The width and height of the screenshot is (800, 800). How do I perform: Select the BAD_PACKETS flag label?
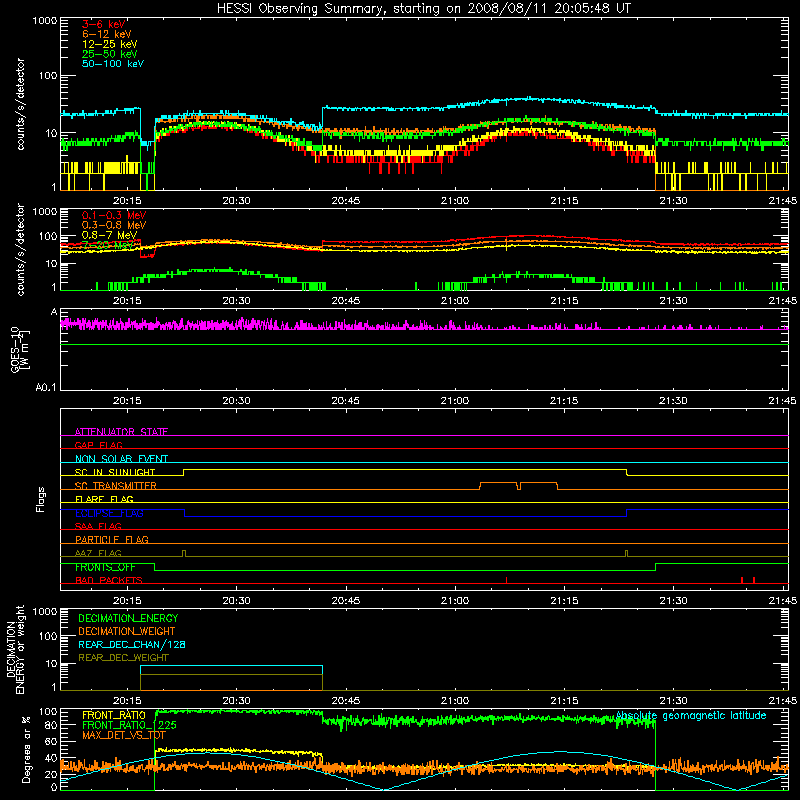coord(109,580)
